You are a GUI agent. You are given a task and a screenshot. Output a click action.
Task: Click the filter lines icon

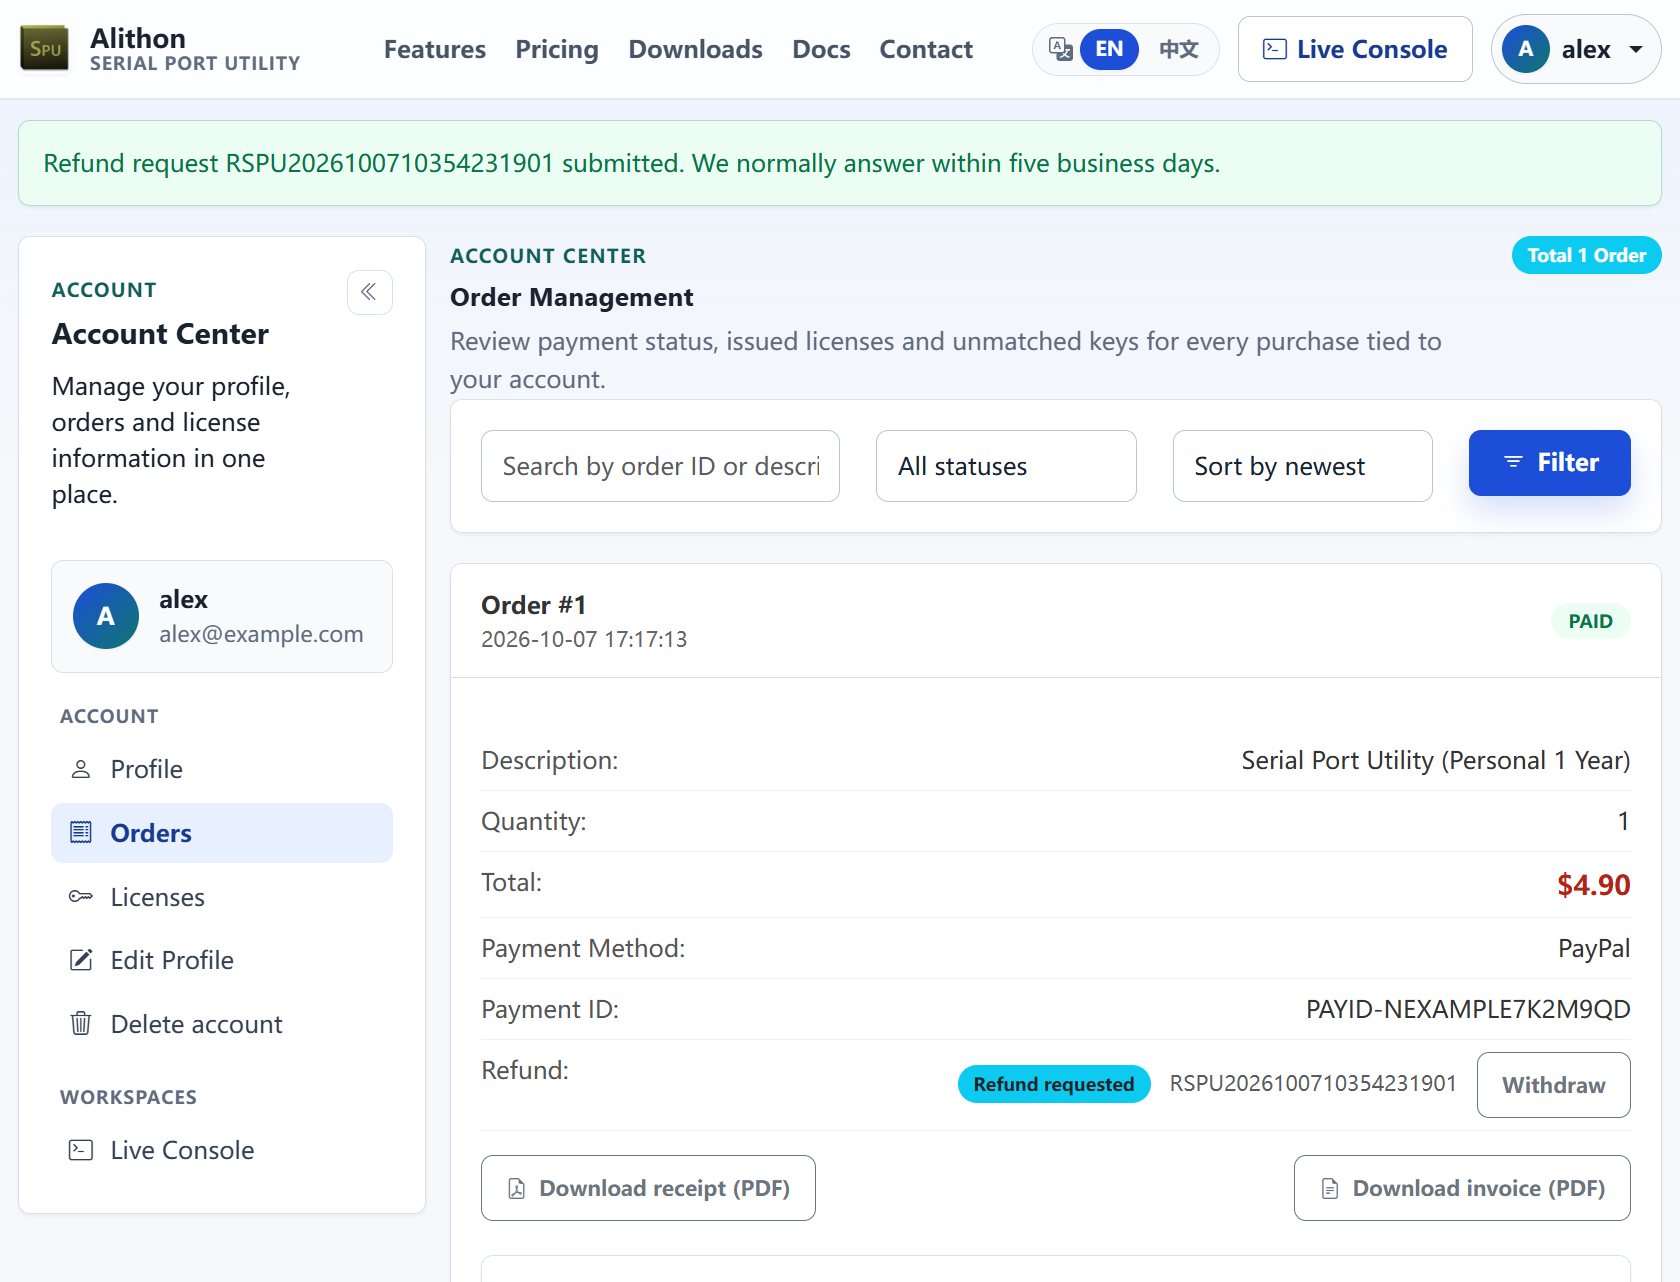coord(1513,462)
